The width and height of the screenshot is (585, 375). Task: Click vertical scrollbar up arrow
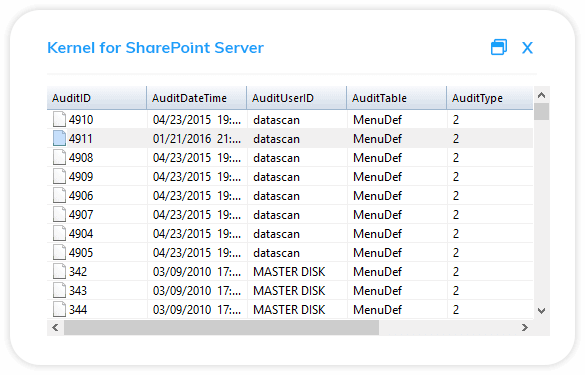[542, 95]
